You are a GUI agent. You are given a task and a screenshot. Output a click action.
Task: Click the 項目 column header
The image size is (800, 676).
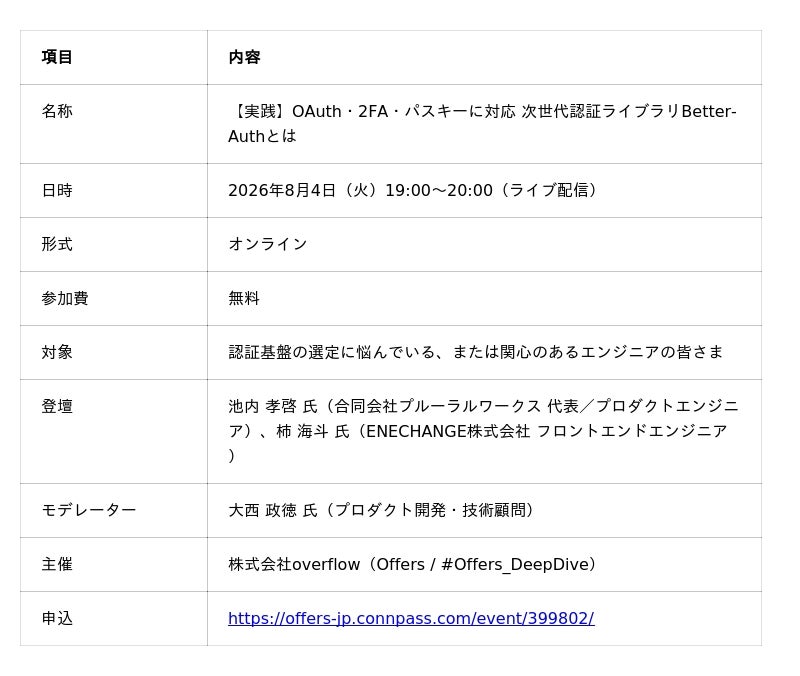[57, 57]
